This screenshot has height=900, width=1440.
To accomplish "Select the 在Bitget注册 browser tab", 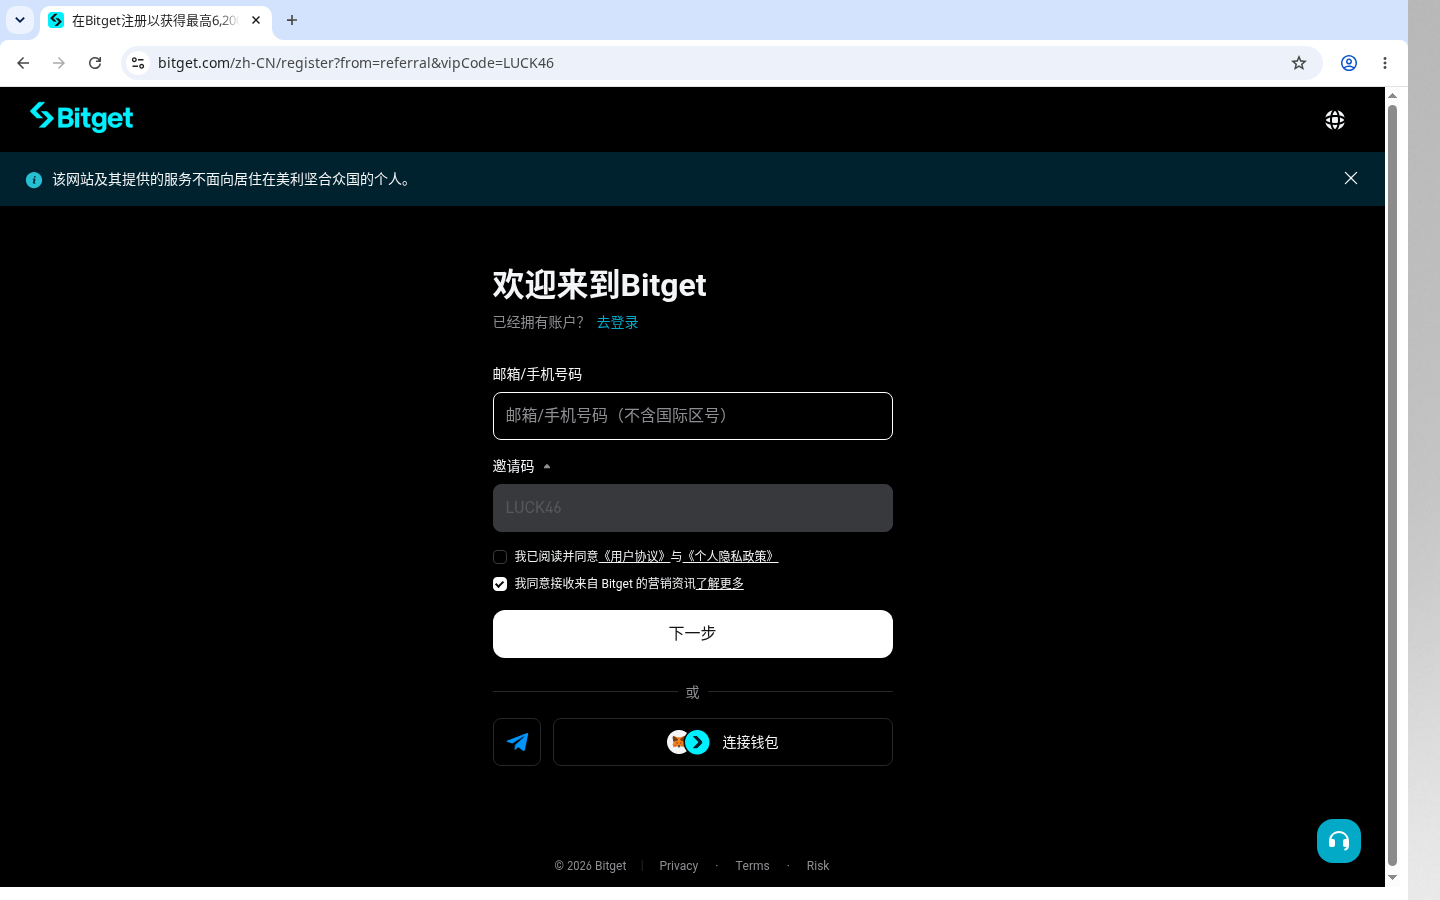I will [x=155, y=20].
